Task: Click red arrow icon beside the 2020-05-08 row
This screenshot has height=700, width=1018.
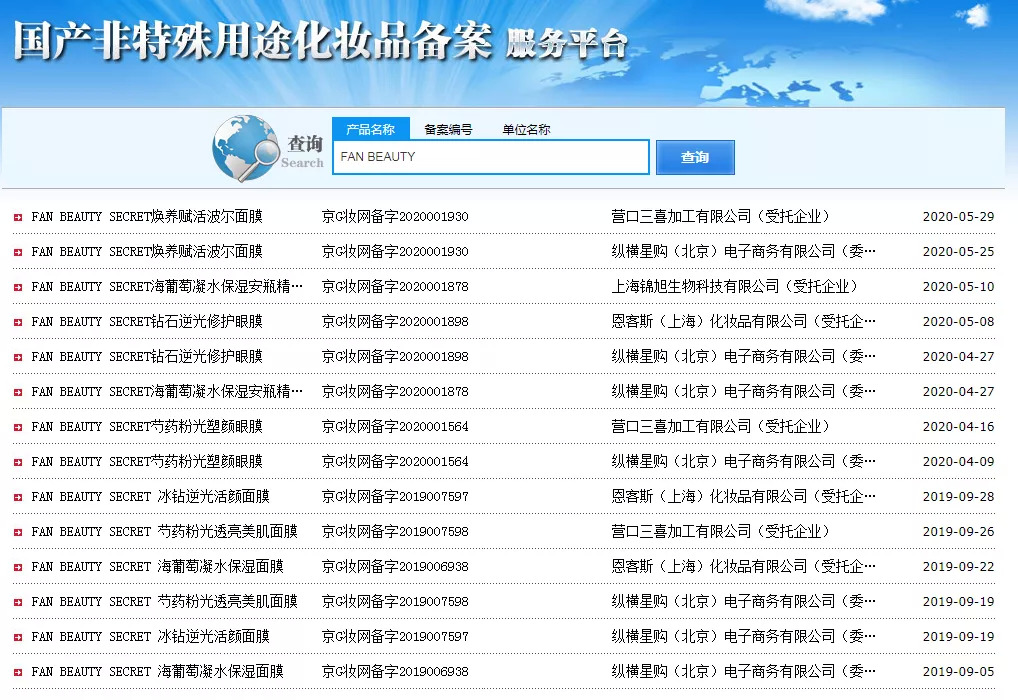Action: click(x=18, y=323)
